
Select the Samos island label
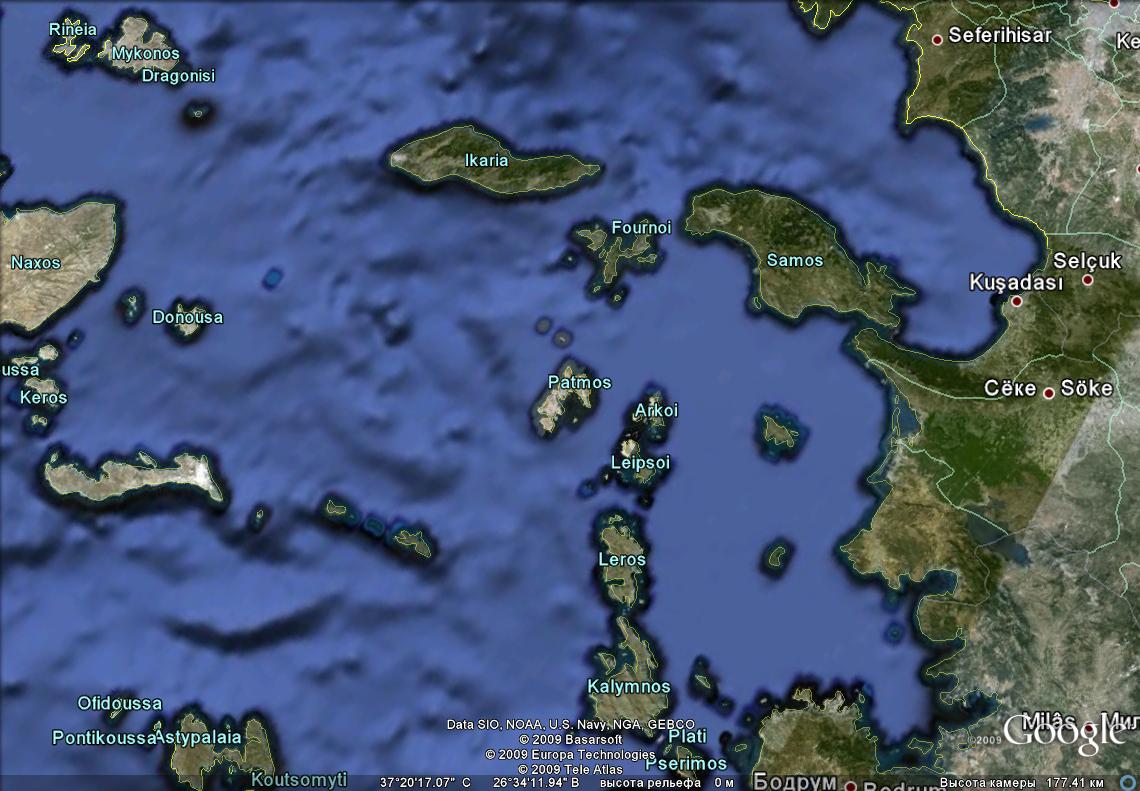[x=794, y=260]
